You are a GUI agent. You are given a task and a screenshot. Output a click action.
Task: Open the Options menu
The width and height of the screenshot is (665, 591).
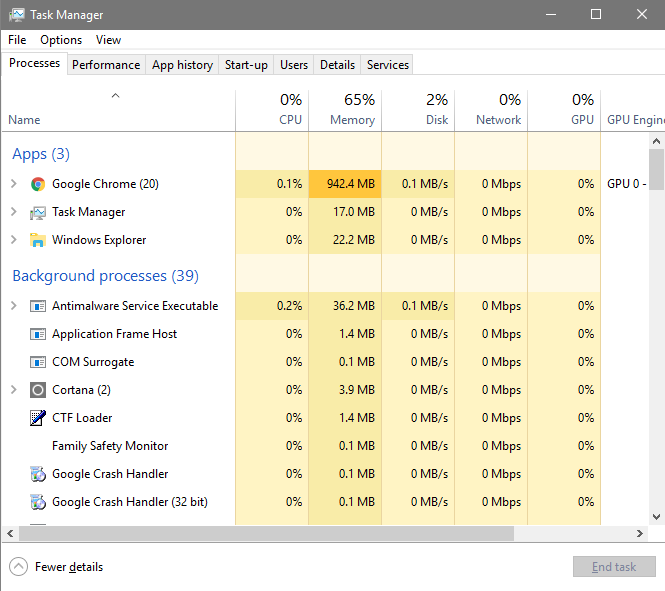pos(61,40)
